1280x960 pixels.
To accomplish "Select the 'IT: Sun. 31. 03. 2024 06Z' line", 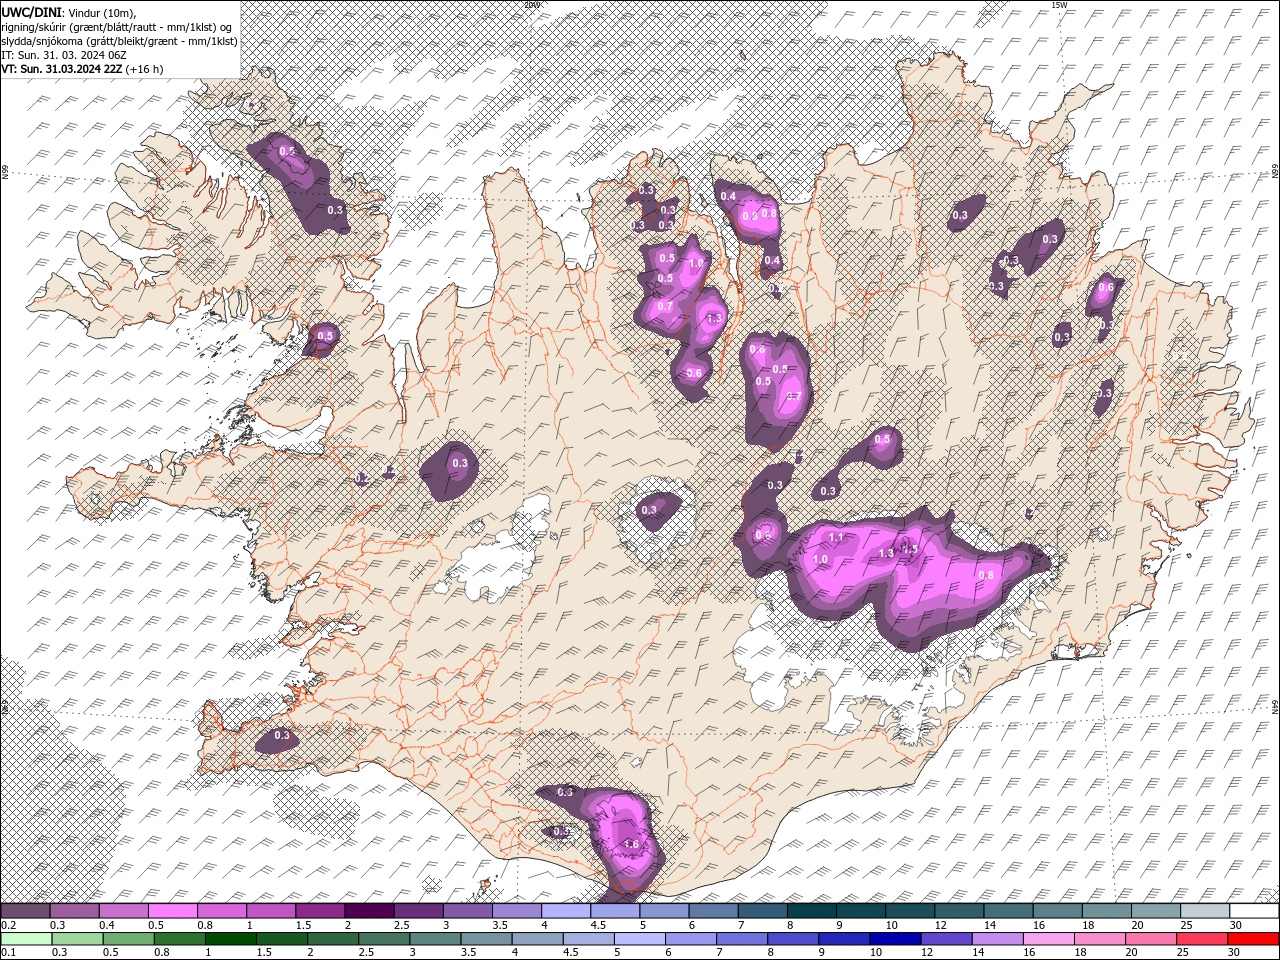I will click(64, 55).
